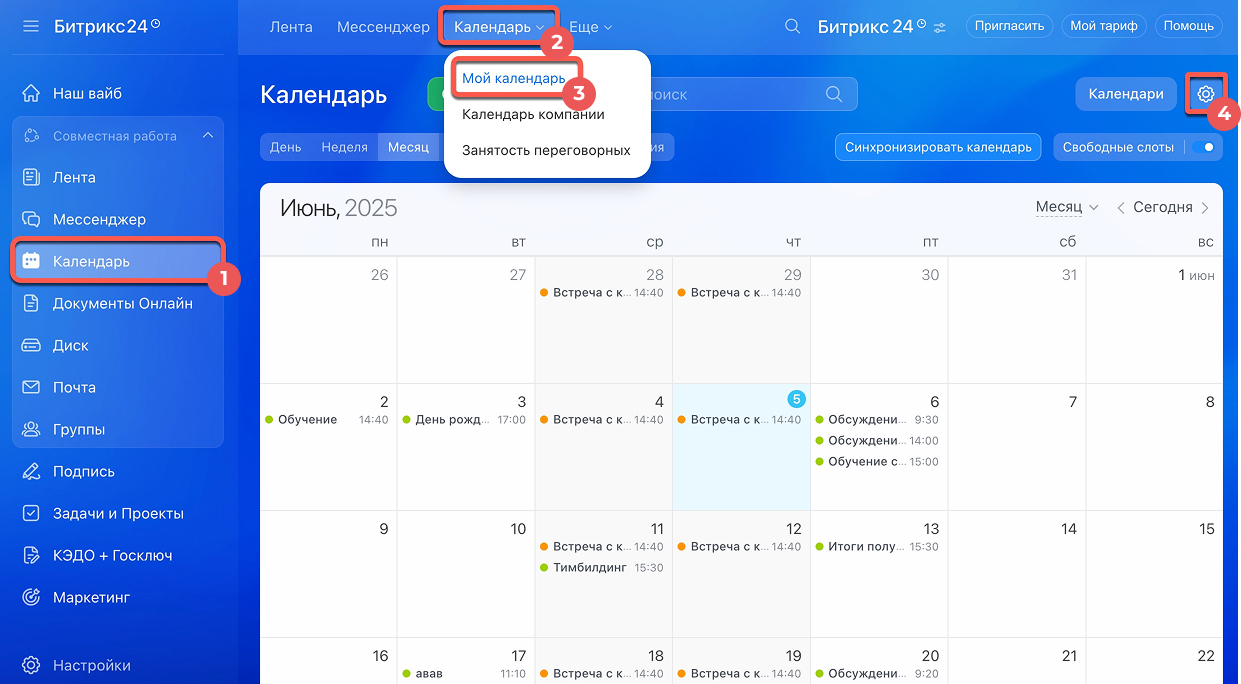
Task: Open Встреча с к... event on May 28
Action: (602, 293)
